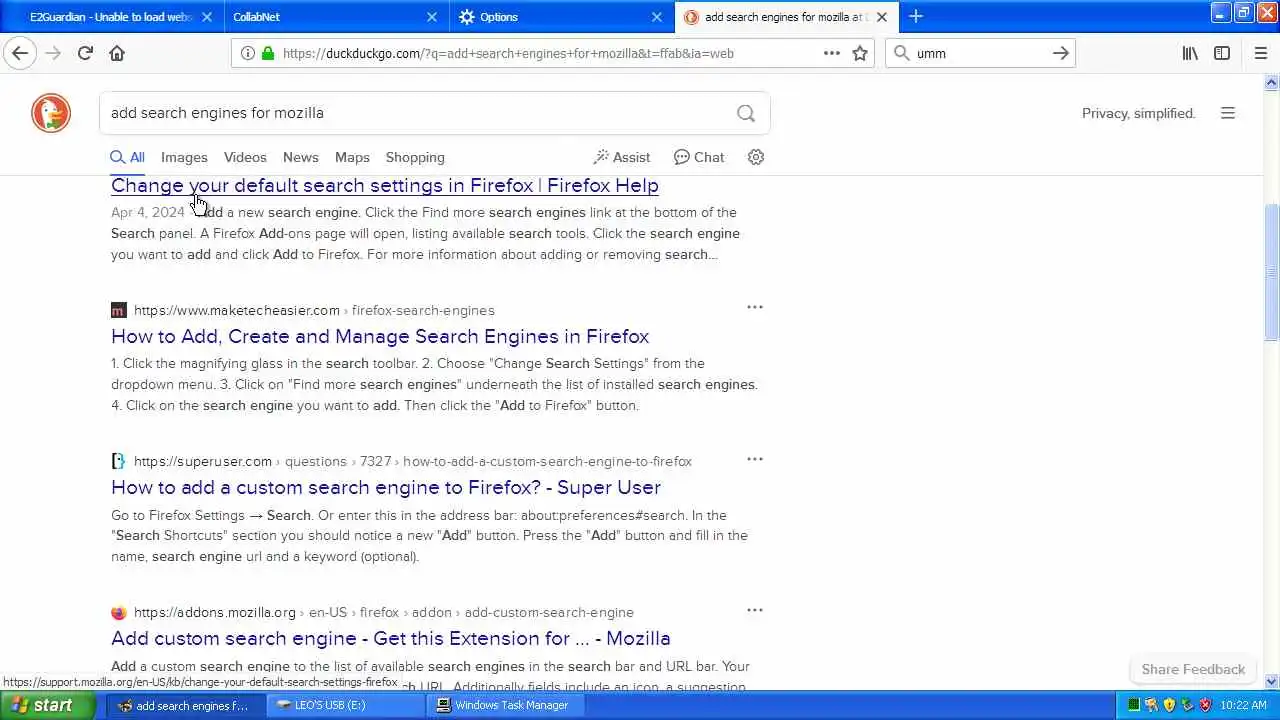Screen dimensions: 1280x720
Task: Show the sidebars icon in toolbar
Action: point(1222,53)
